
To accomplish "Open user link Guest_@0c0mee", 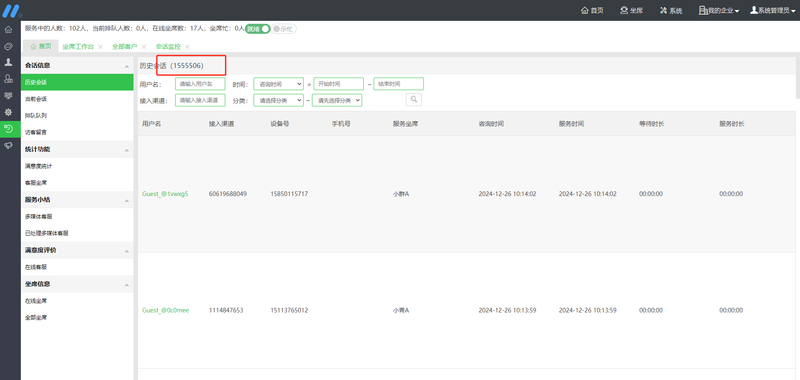I will 165,310.
